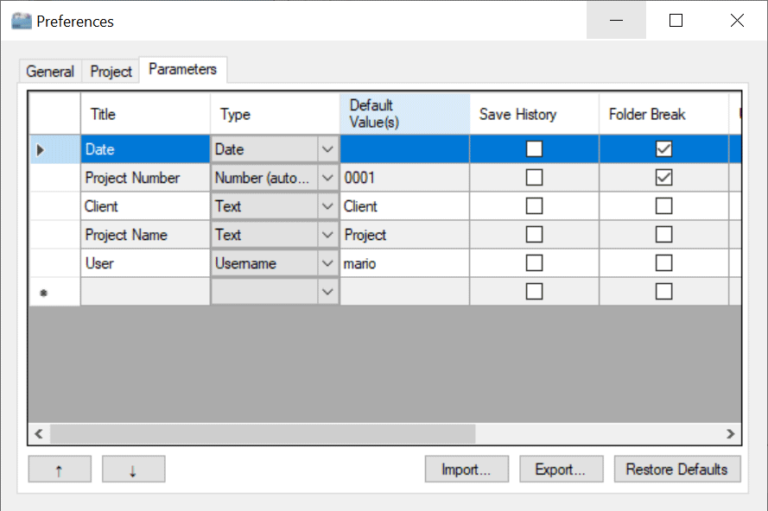
Task: Uncheck Folder Break for Date row
Action: pos(663,149)
